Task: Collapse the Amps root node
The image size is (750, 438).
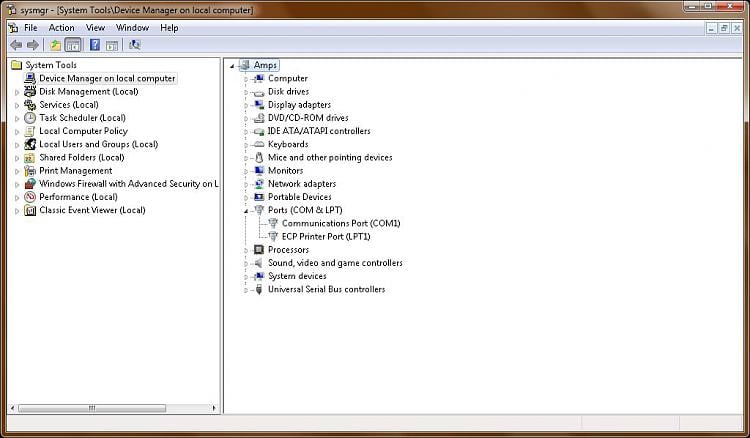Action: point(232,66)
